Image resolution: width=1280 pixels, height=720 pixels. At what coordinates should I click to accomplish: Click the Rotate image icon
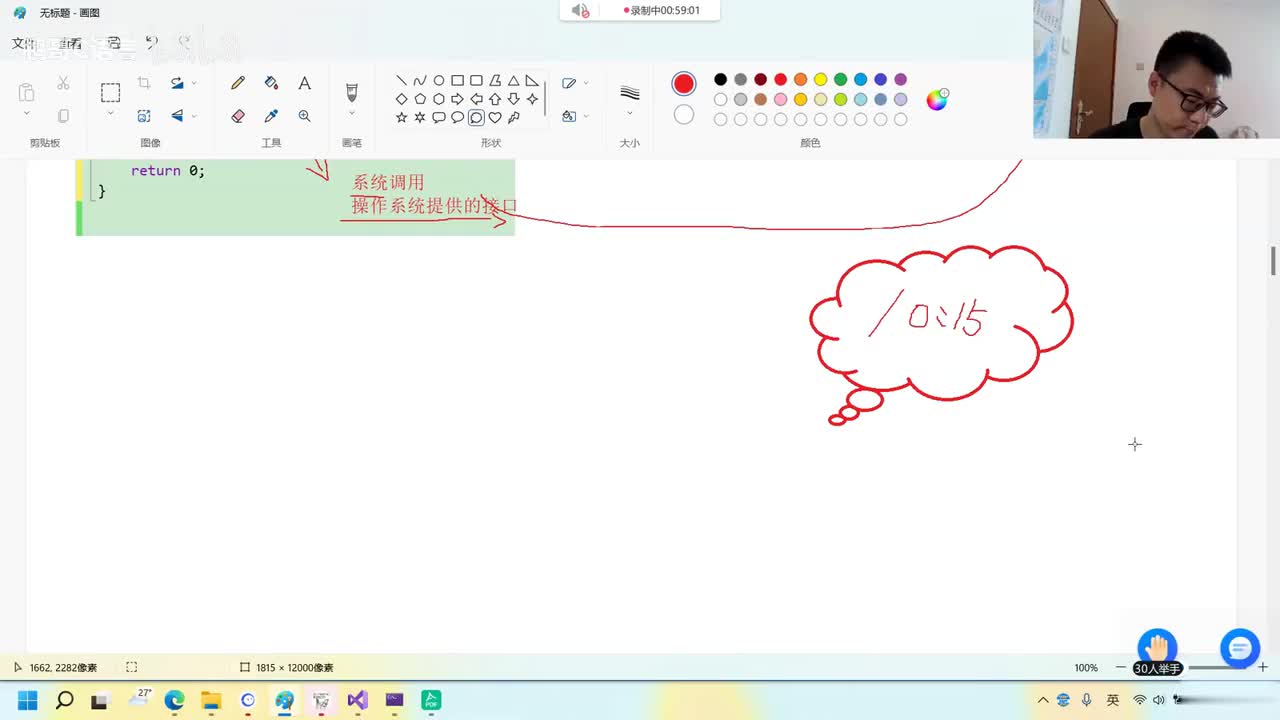pos(177,83)
